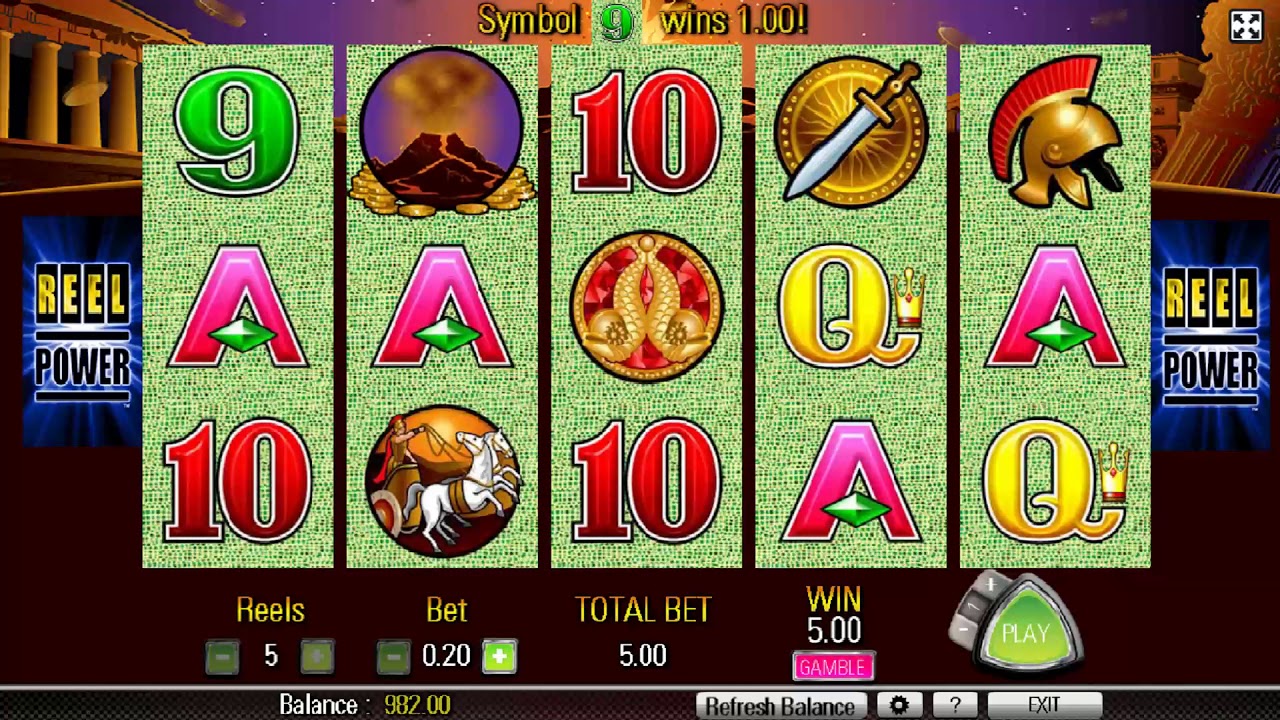Increase the bet with green plus
This screenshot has height=720, width=1280.
tap(500, 656)
